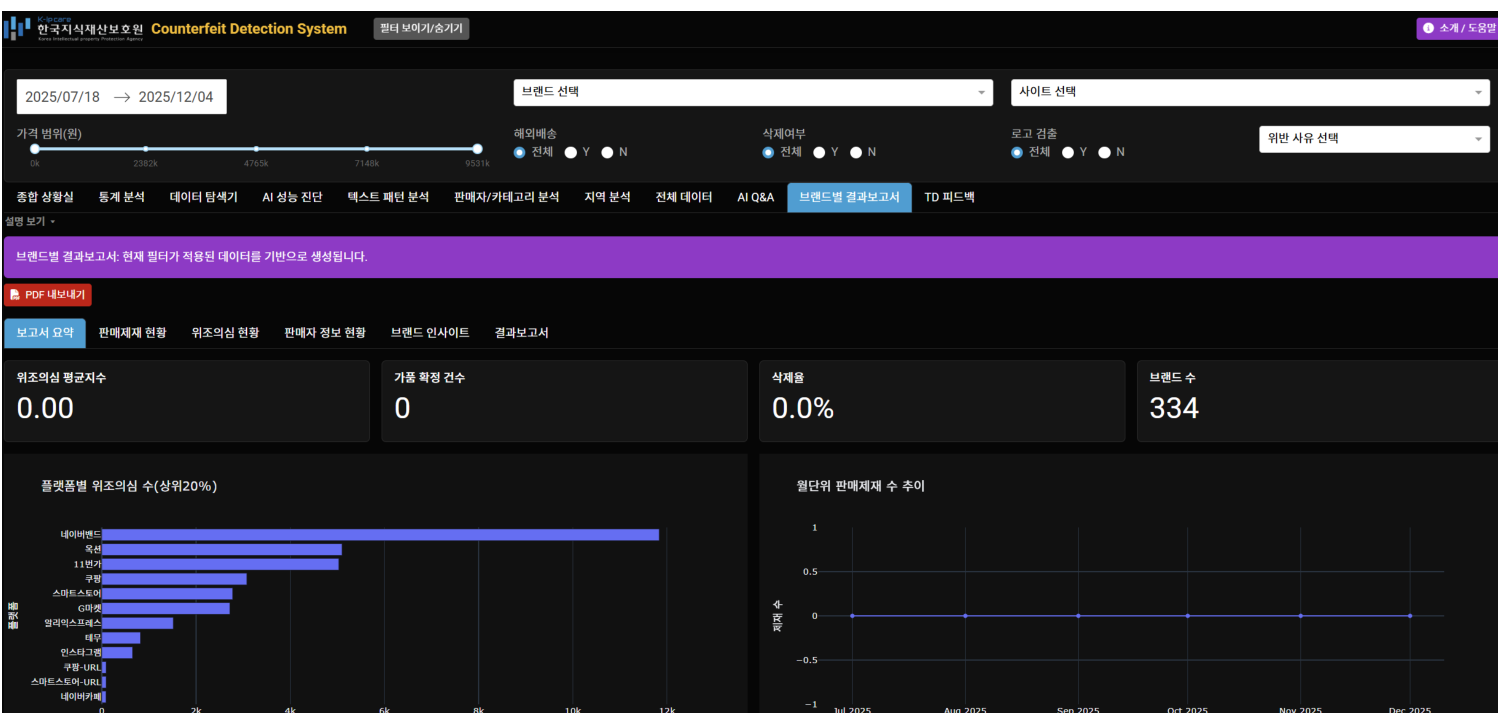The width and height of the screenshot is (1498, 713).
Task: Switch to the 지역 분석 tab
Action: pos(607,197)
